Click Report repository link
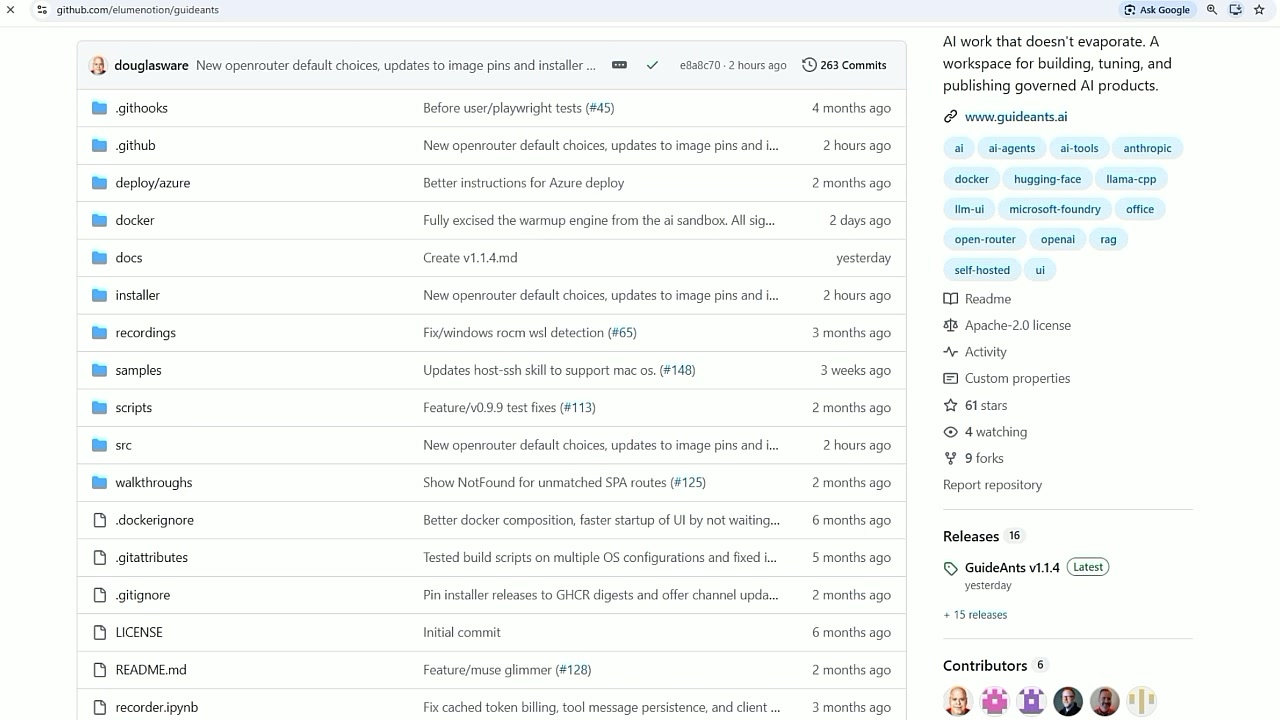 (992, 485)
